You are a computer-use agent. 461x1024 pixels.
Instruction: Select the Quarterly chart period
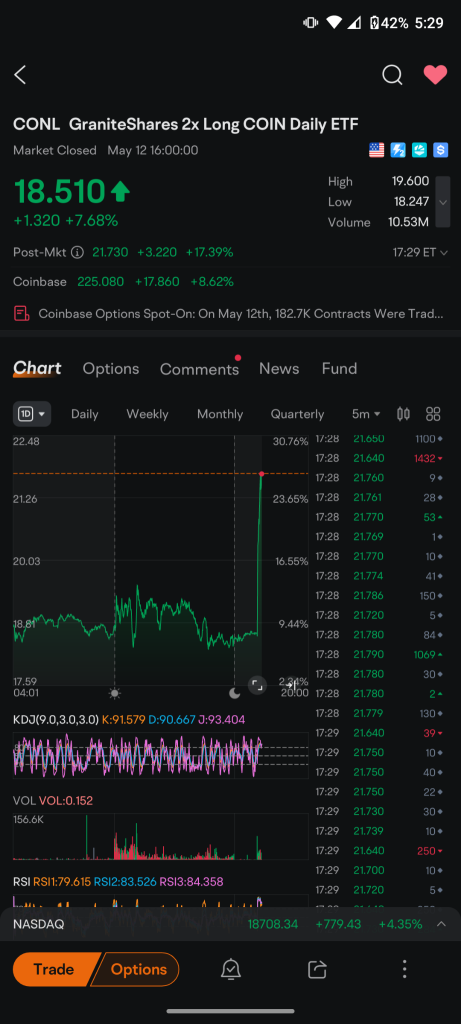297,414
